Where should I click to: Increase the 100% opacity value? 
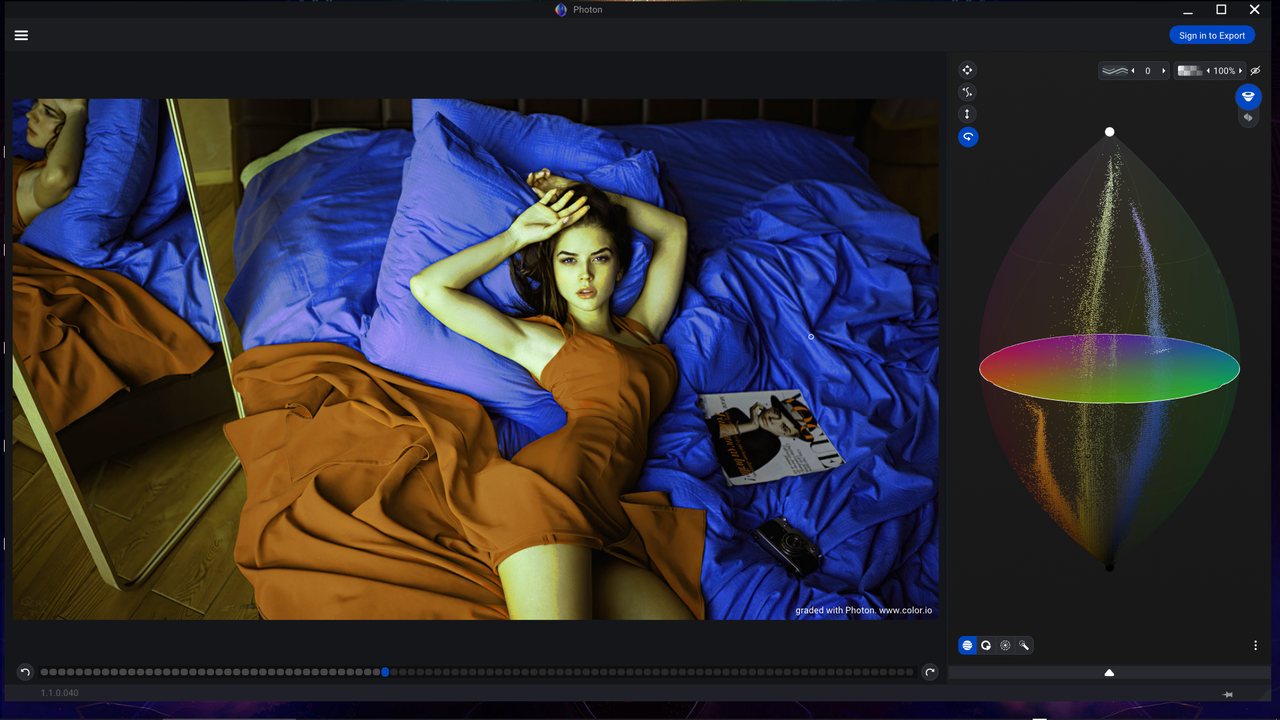point(1241,71)
